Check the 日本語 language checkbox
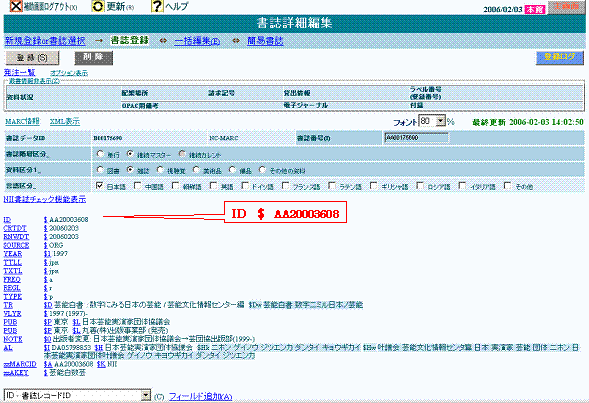This screenshot has height=403, width=589. [x=100, y=186]
